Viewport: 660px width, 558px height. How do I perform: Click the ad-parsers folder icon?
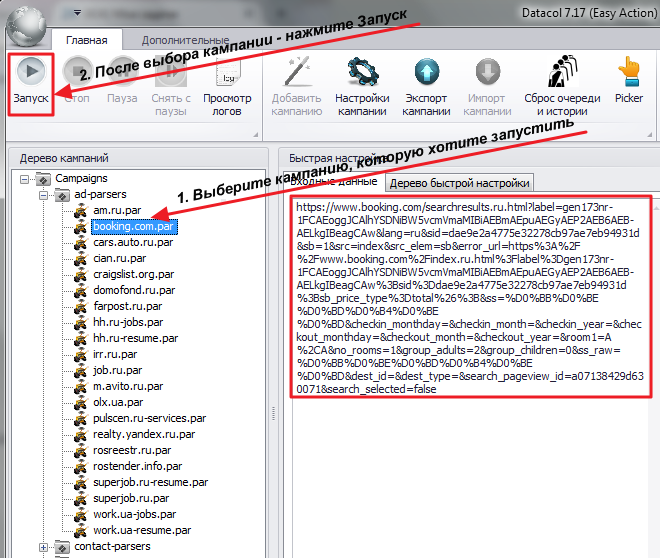click(x=62, y=195)
